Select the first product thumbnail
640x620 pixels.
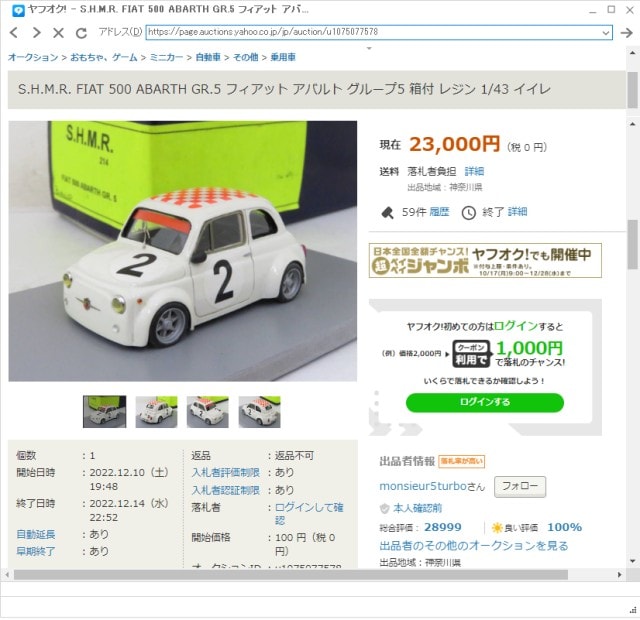point(104,411)
